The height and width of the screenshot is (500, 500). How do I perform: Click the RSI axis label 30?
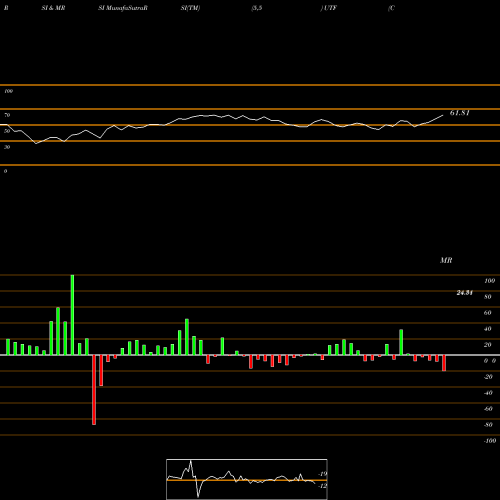[x=7, y=147]
